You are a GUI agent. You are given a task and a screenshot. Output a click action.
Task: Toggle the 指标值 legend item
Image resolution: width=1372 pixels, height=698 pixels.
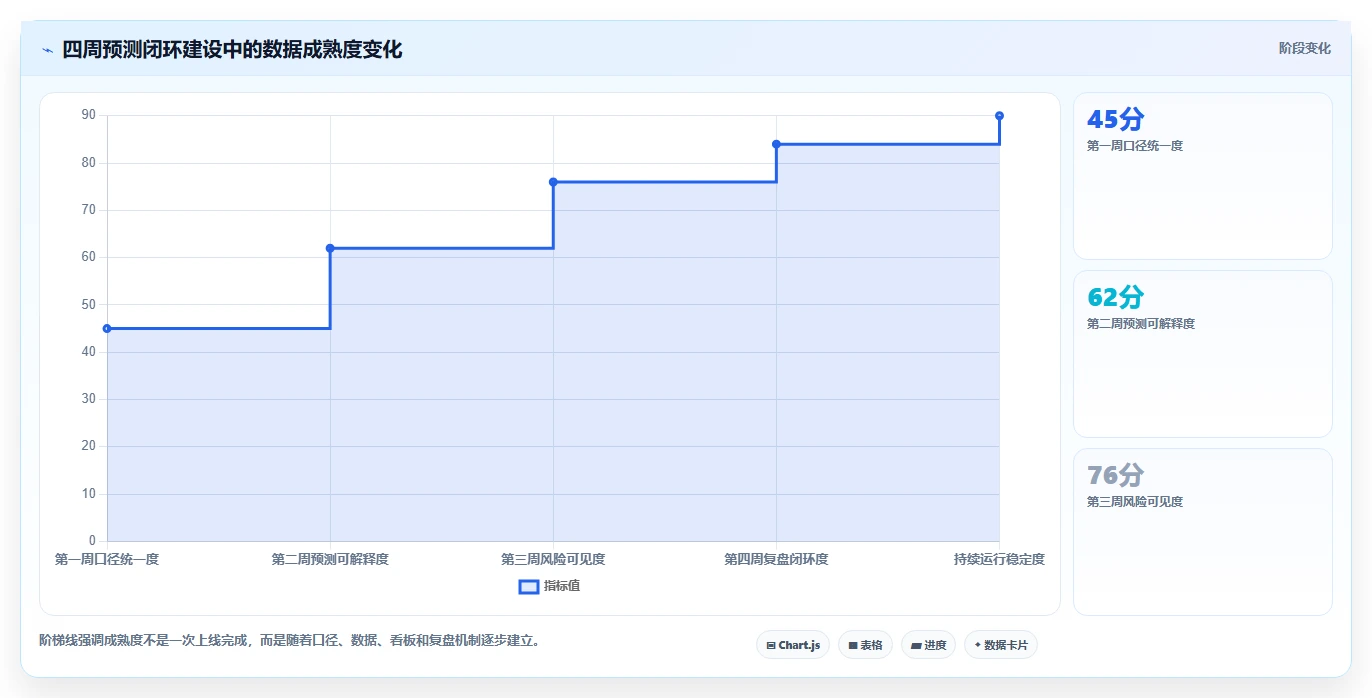pos(549,586)
